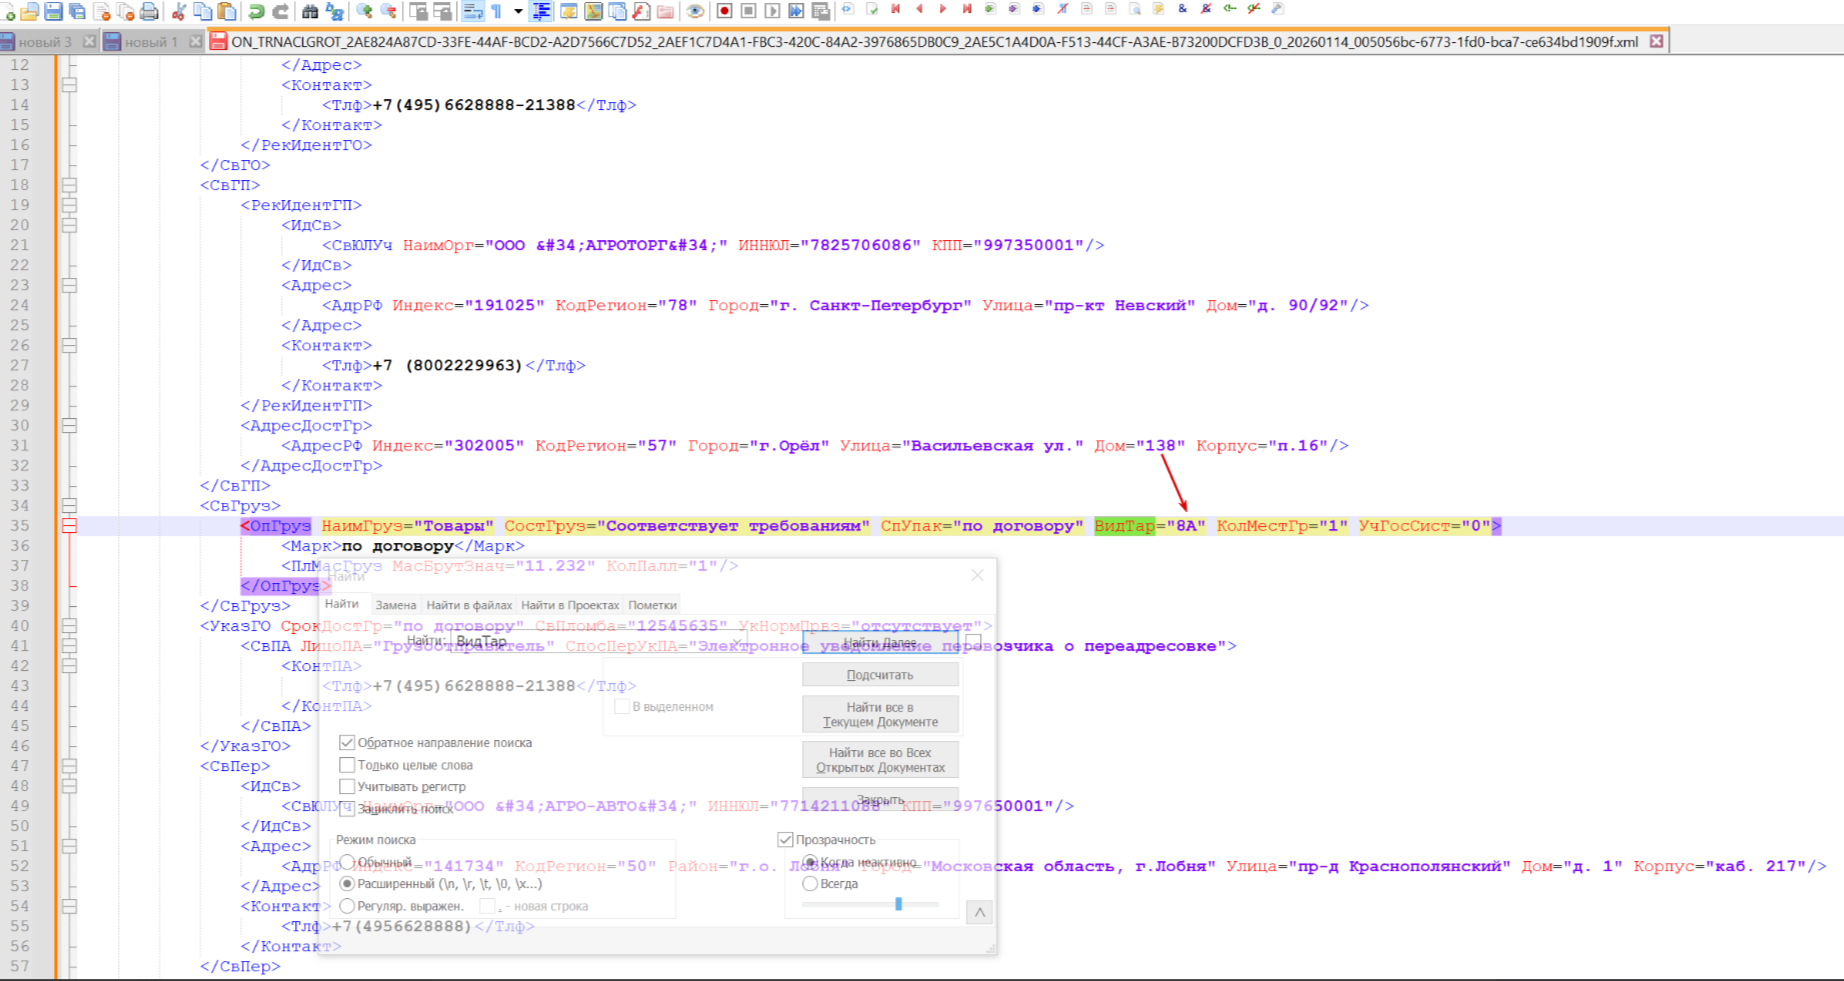
Task: Toggle monitoring with the eye icon
Action: tap(695, 12)
